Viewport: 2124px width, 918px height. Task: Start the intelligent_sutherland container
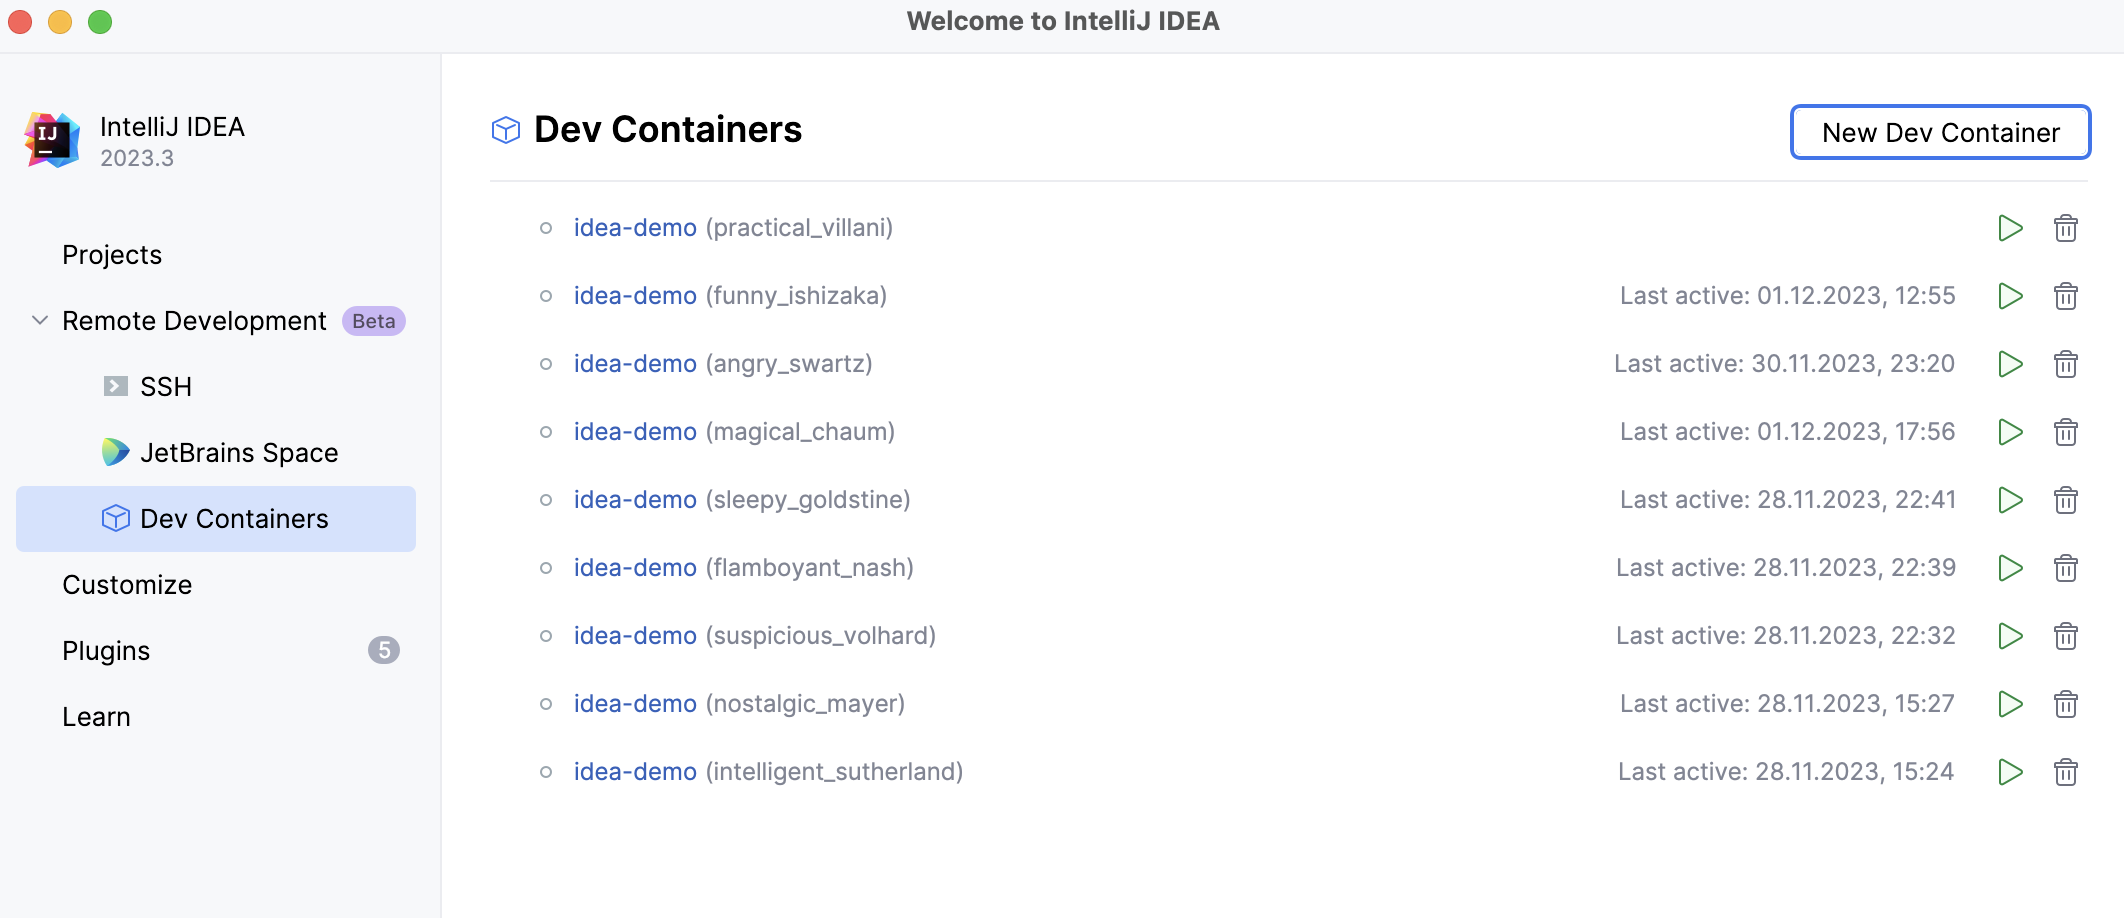(2010, 772)
